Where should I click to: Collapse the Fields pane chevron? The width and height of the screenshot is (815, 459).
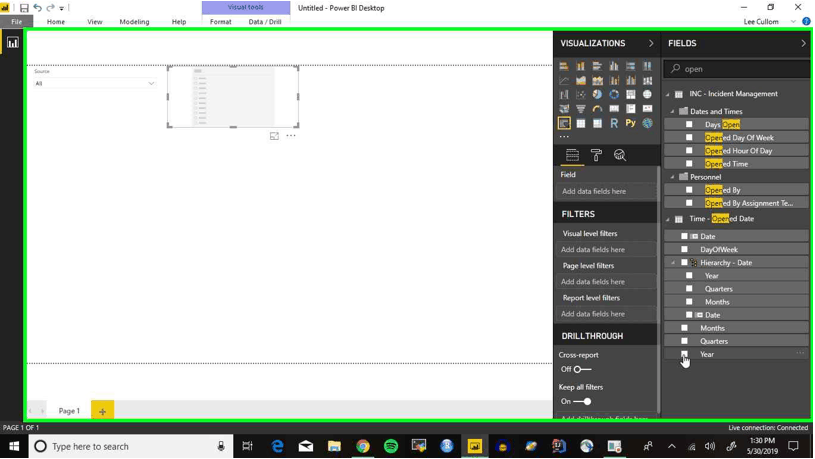point(803,43)
